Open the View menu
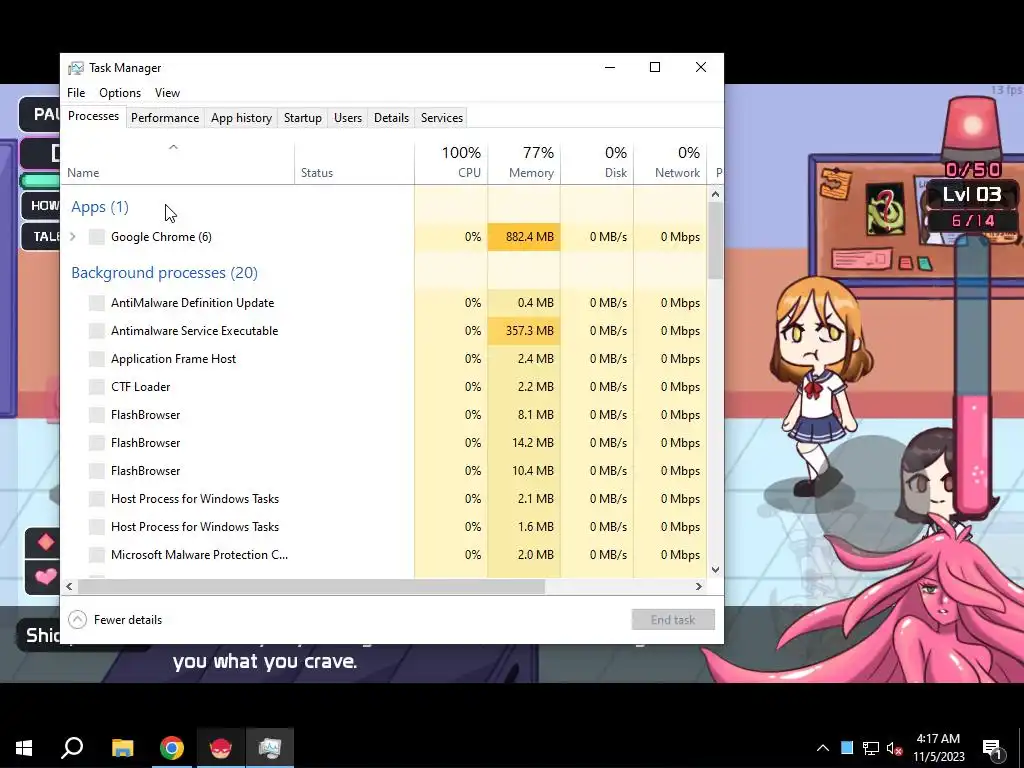 pyautogui.click(x=167, y=93)
